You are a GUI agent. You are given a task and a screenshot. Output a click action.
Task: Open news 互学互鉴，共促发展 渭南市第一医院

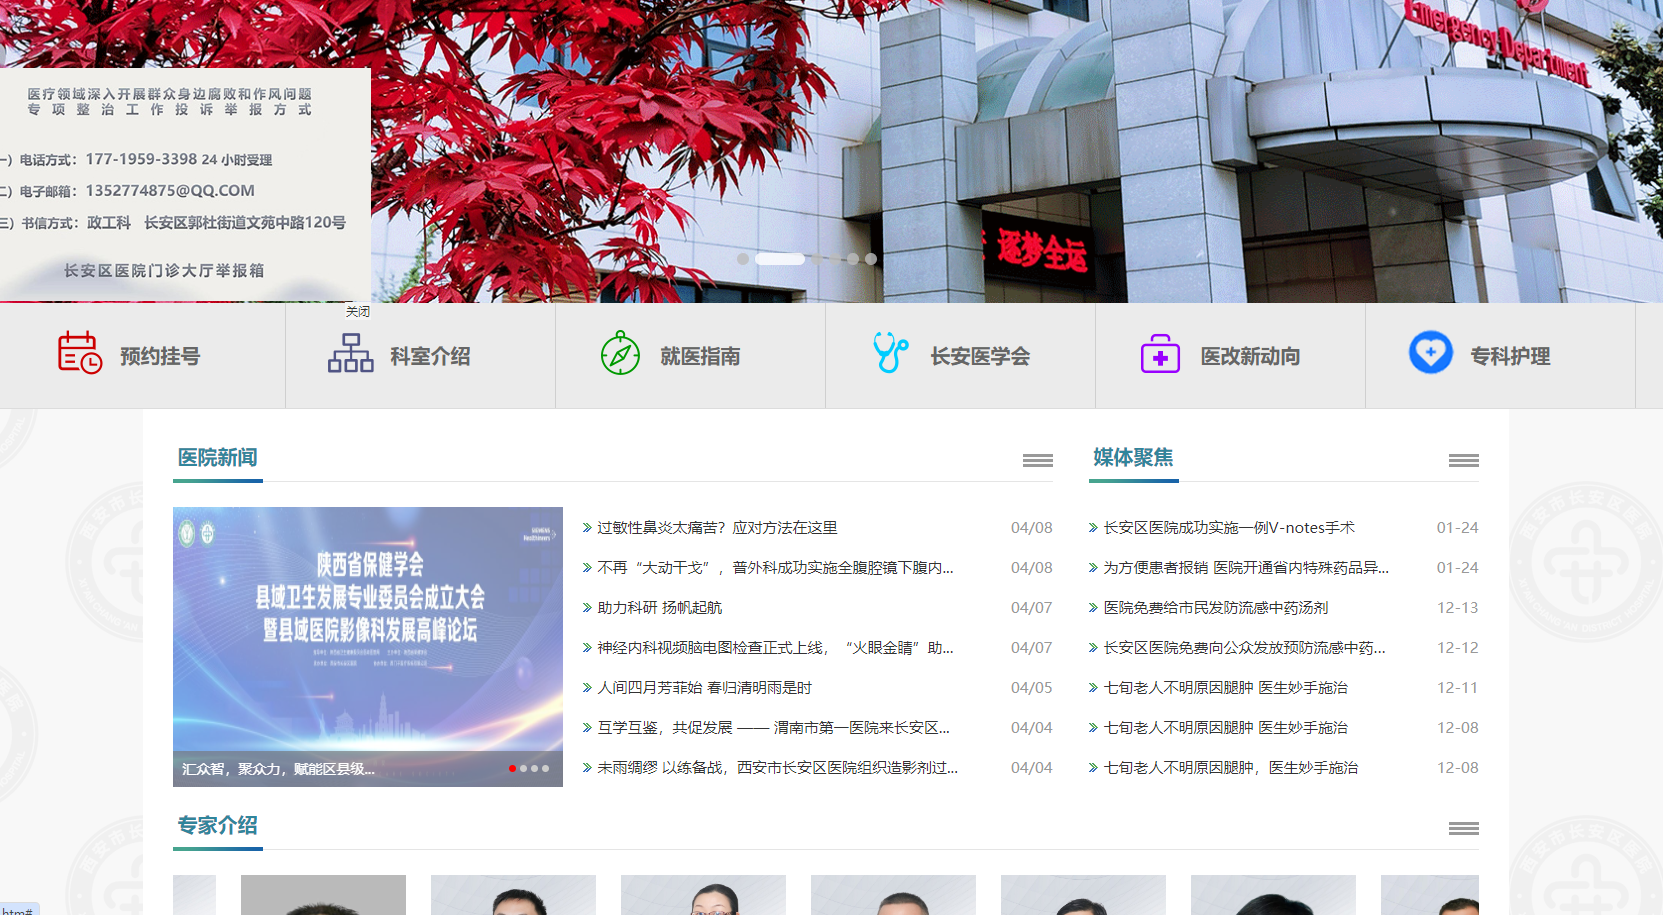773,727
